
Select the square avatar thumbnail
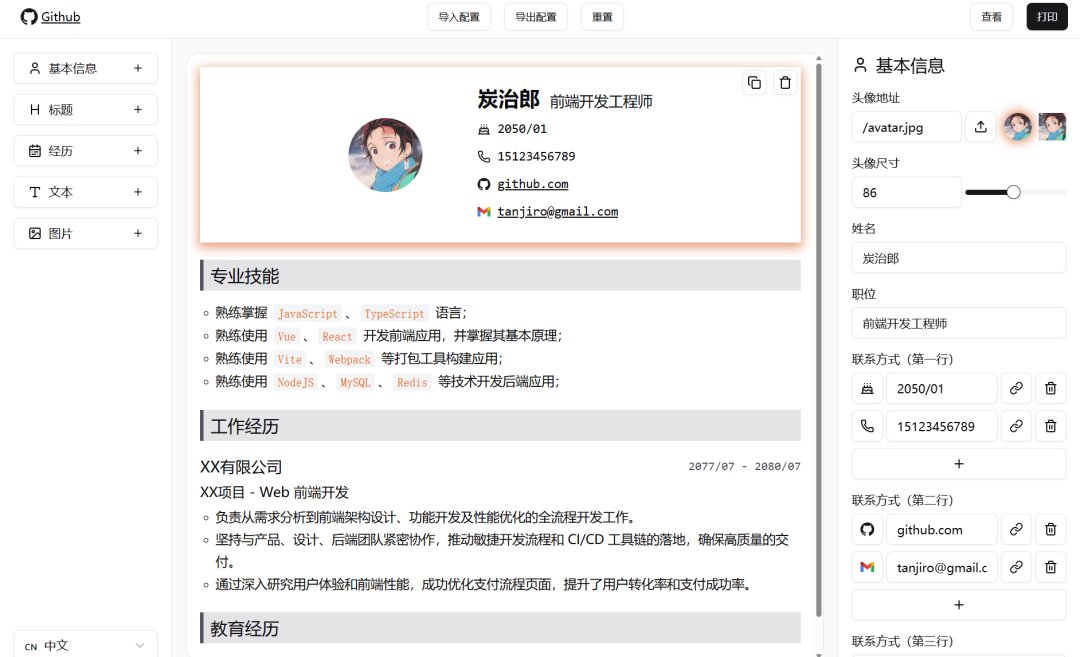[1053, 127]
